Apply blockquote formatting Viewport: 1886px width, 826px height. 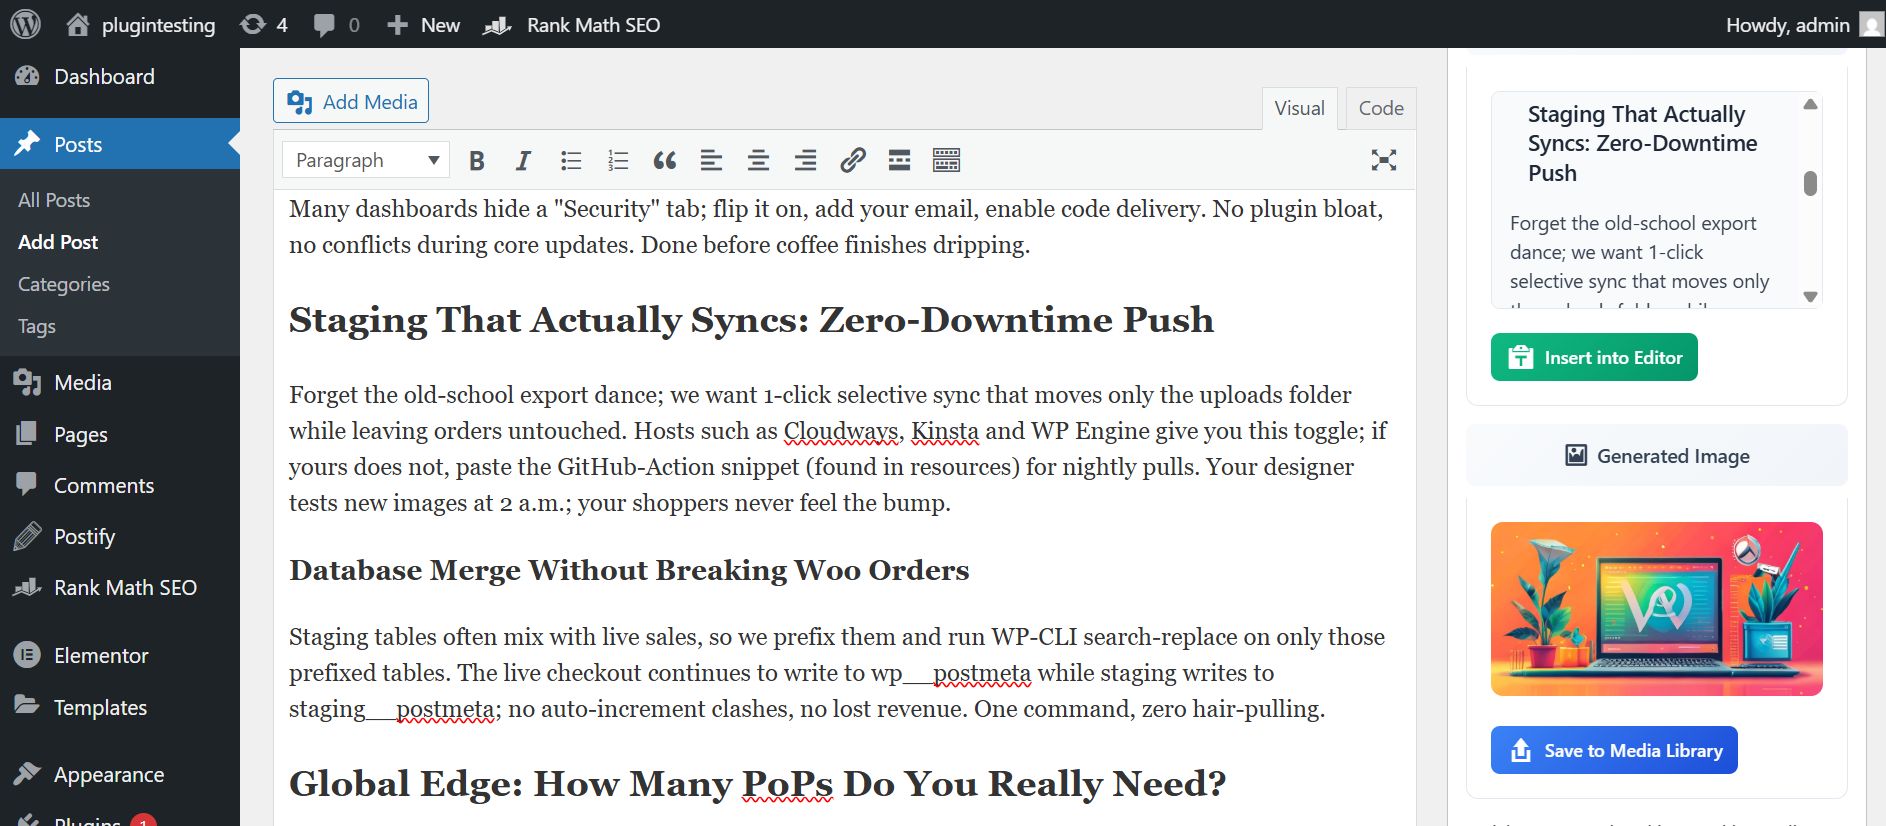[665, 160]
